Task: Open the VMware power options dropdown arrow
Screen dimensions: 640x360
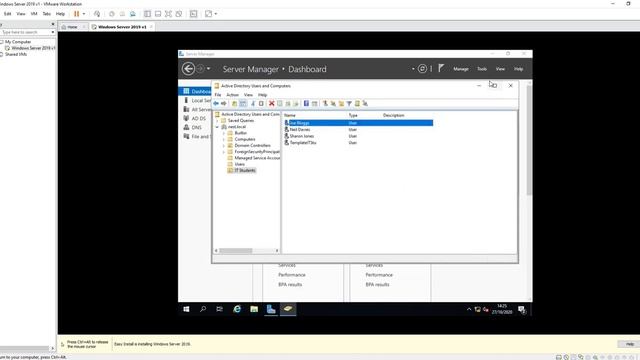Action: [84, 13]
